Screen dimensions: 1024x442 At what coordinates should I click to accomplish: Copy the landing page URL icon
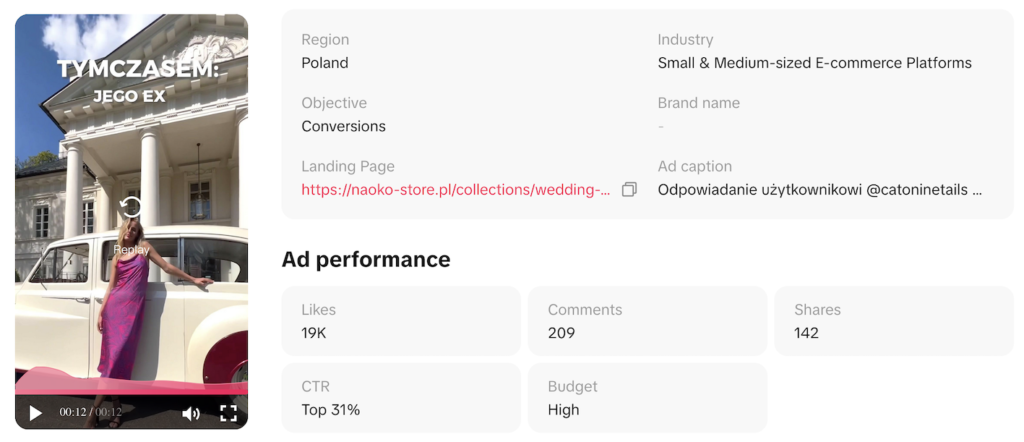629,189
